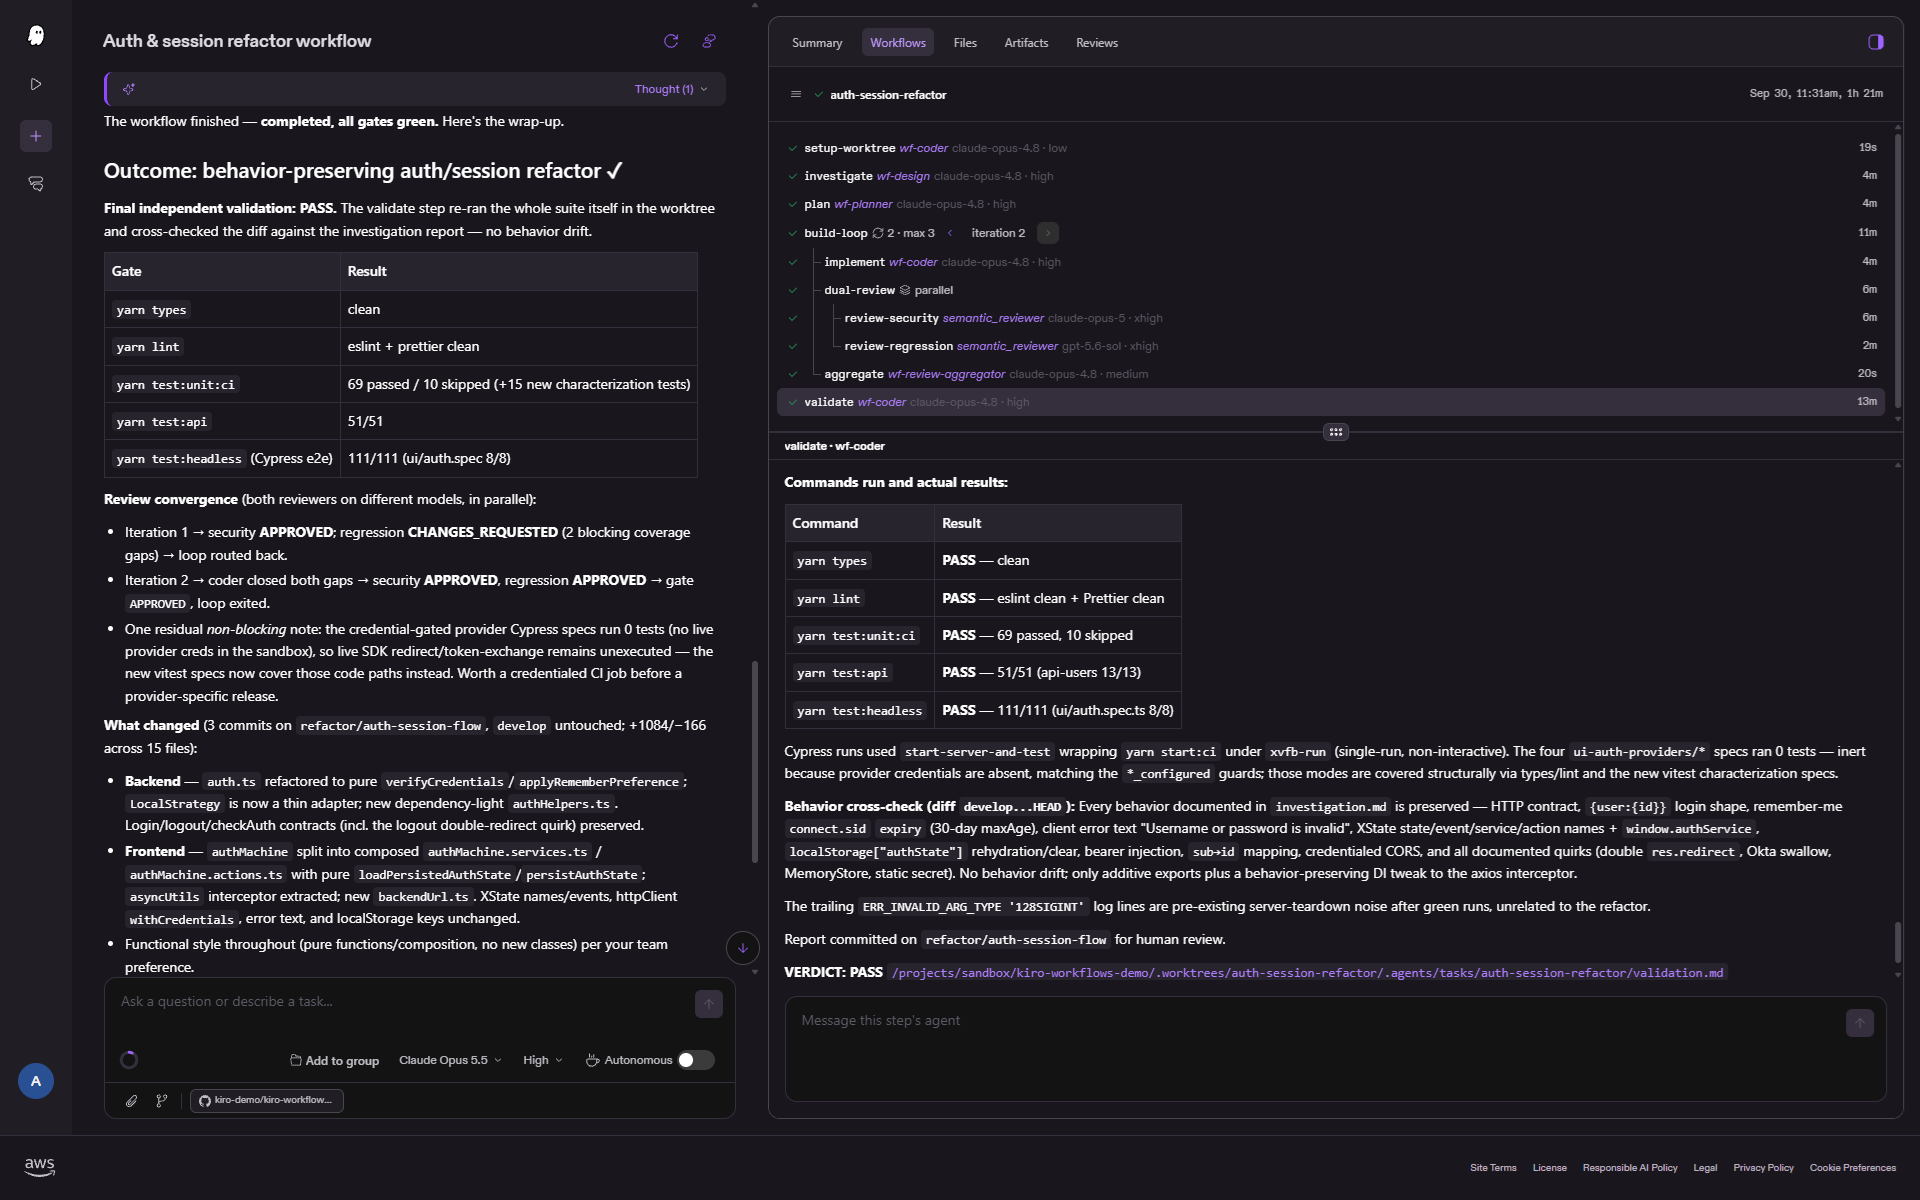
Task: Open the High effort level dropdown
Action: [x=543, y=1060]
